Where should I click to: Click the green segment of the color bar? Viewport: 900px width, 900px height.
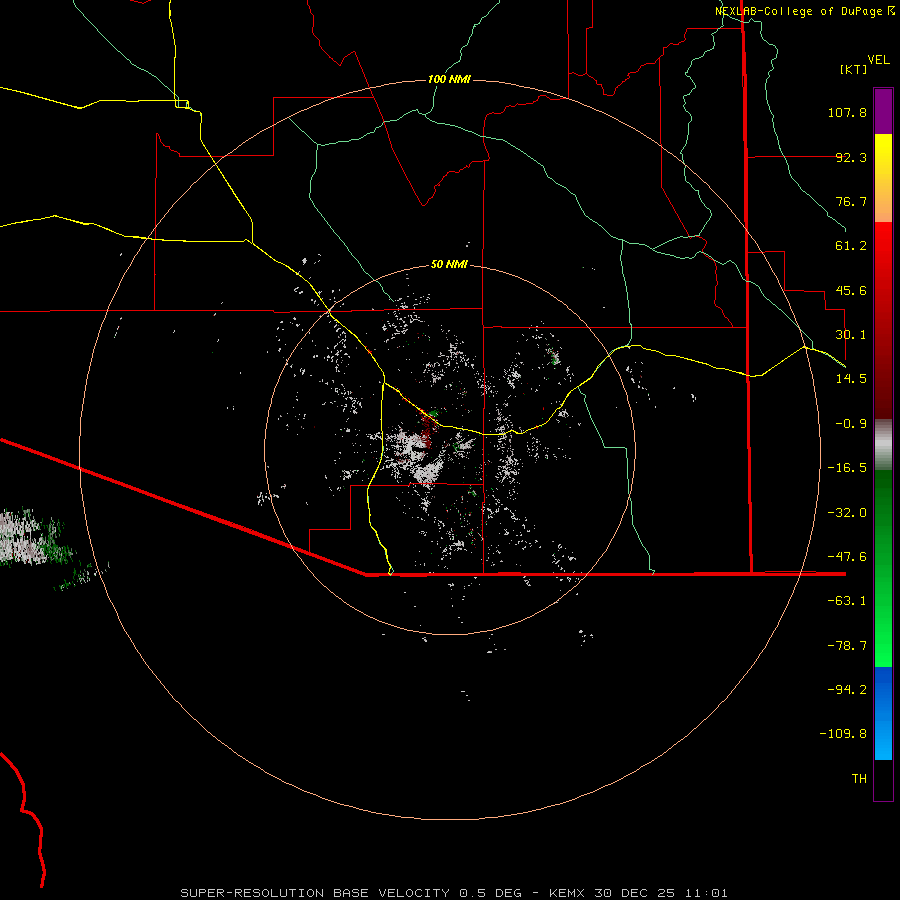pos(883,568)
